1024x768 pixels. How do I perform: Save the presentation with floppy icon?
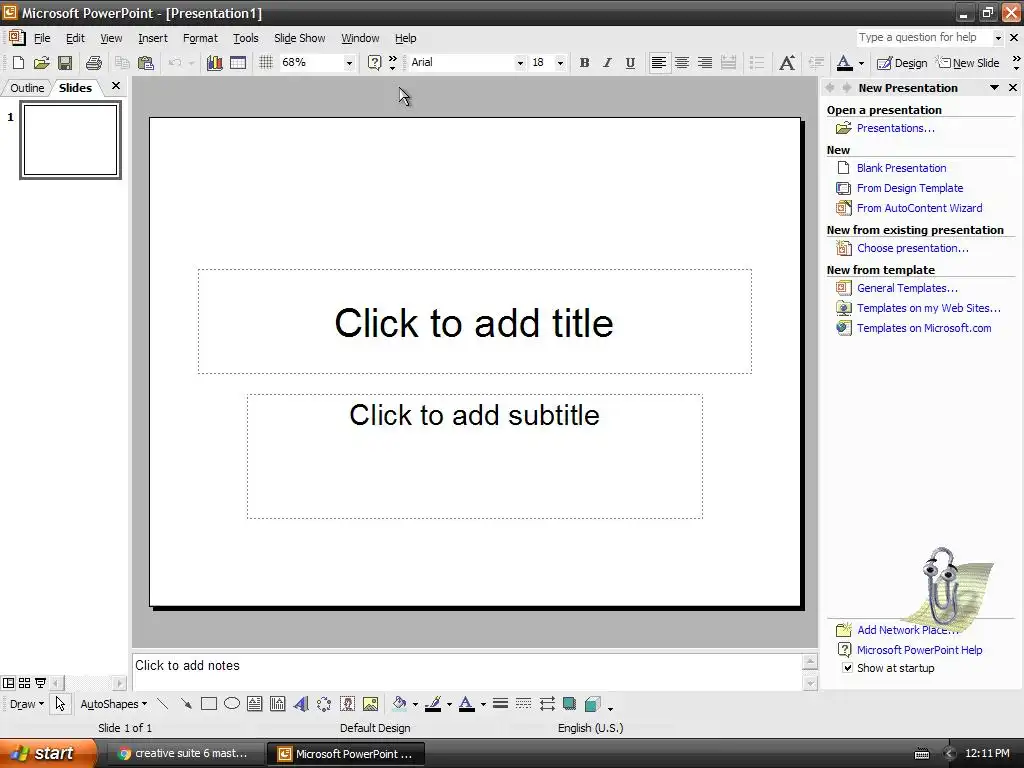click(x=65, y=63)
